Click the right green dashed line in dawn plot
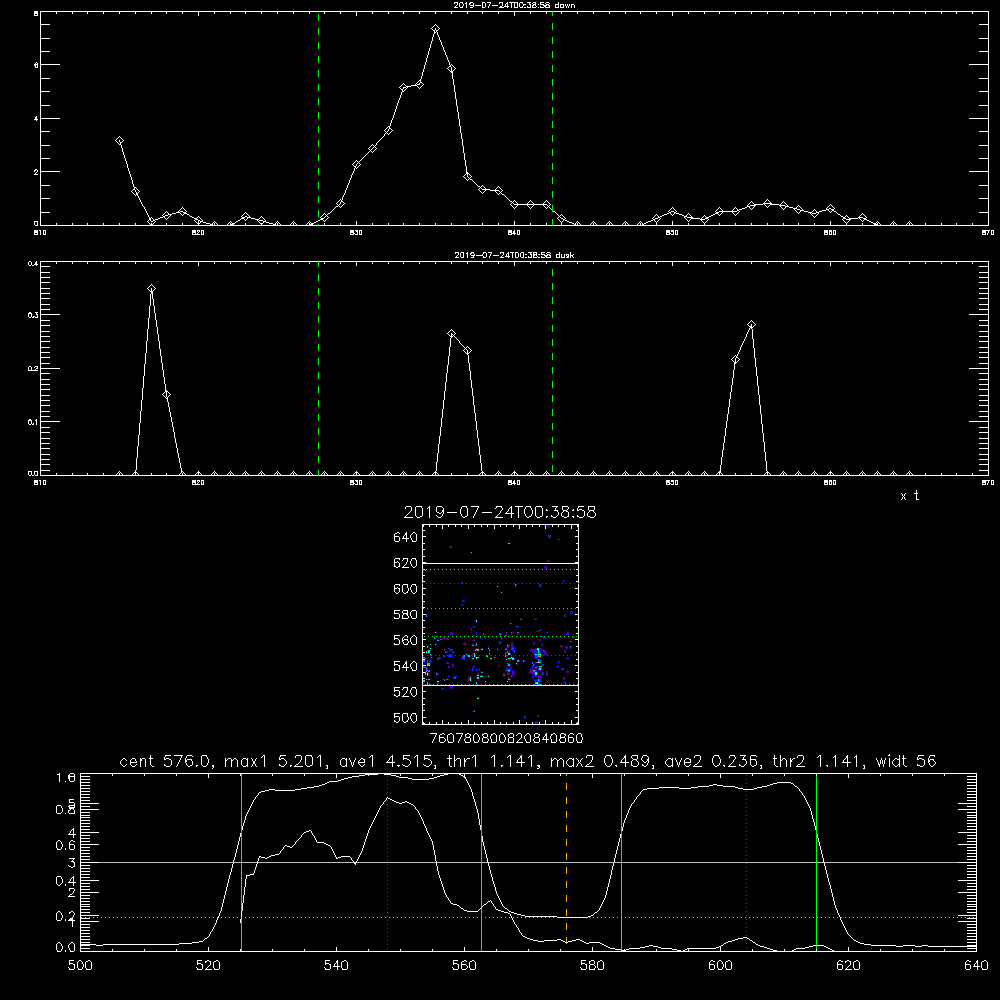 point(552,119)
